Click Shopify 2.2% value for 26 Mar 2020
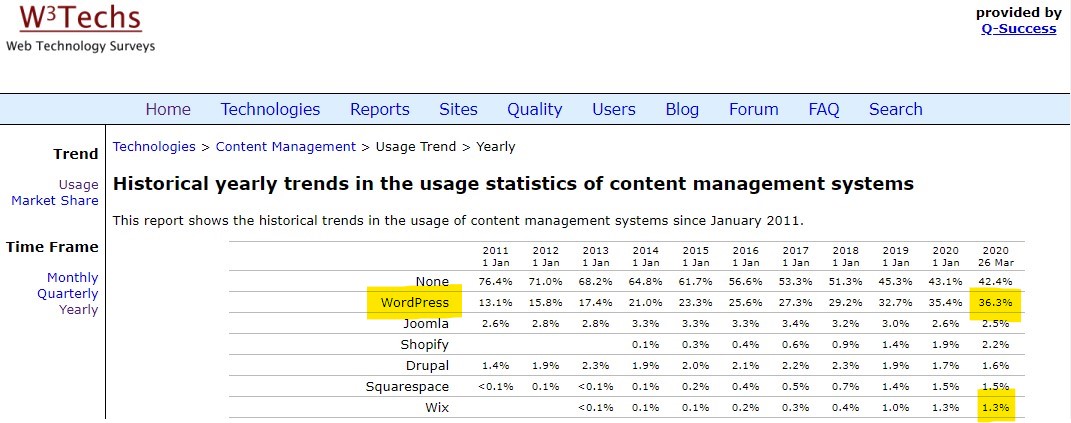Viewport: 1071px width, 423px height. point(994,344)
